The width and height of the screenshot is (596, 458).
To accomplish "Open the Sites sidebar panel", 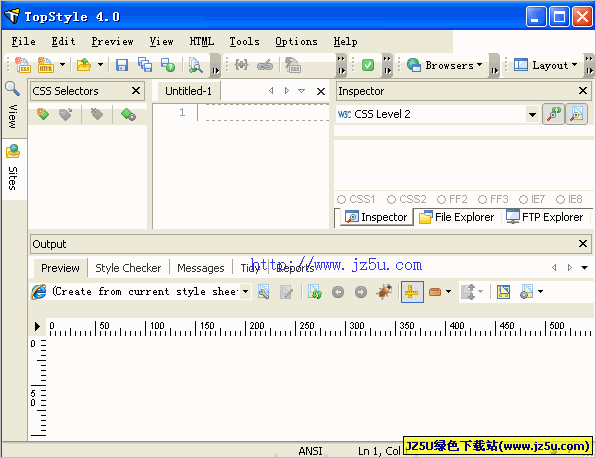I will point(13,168).
